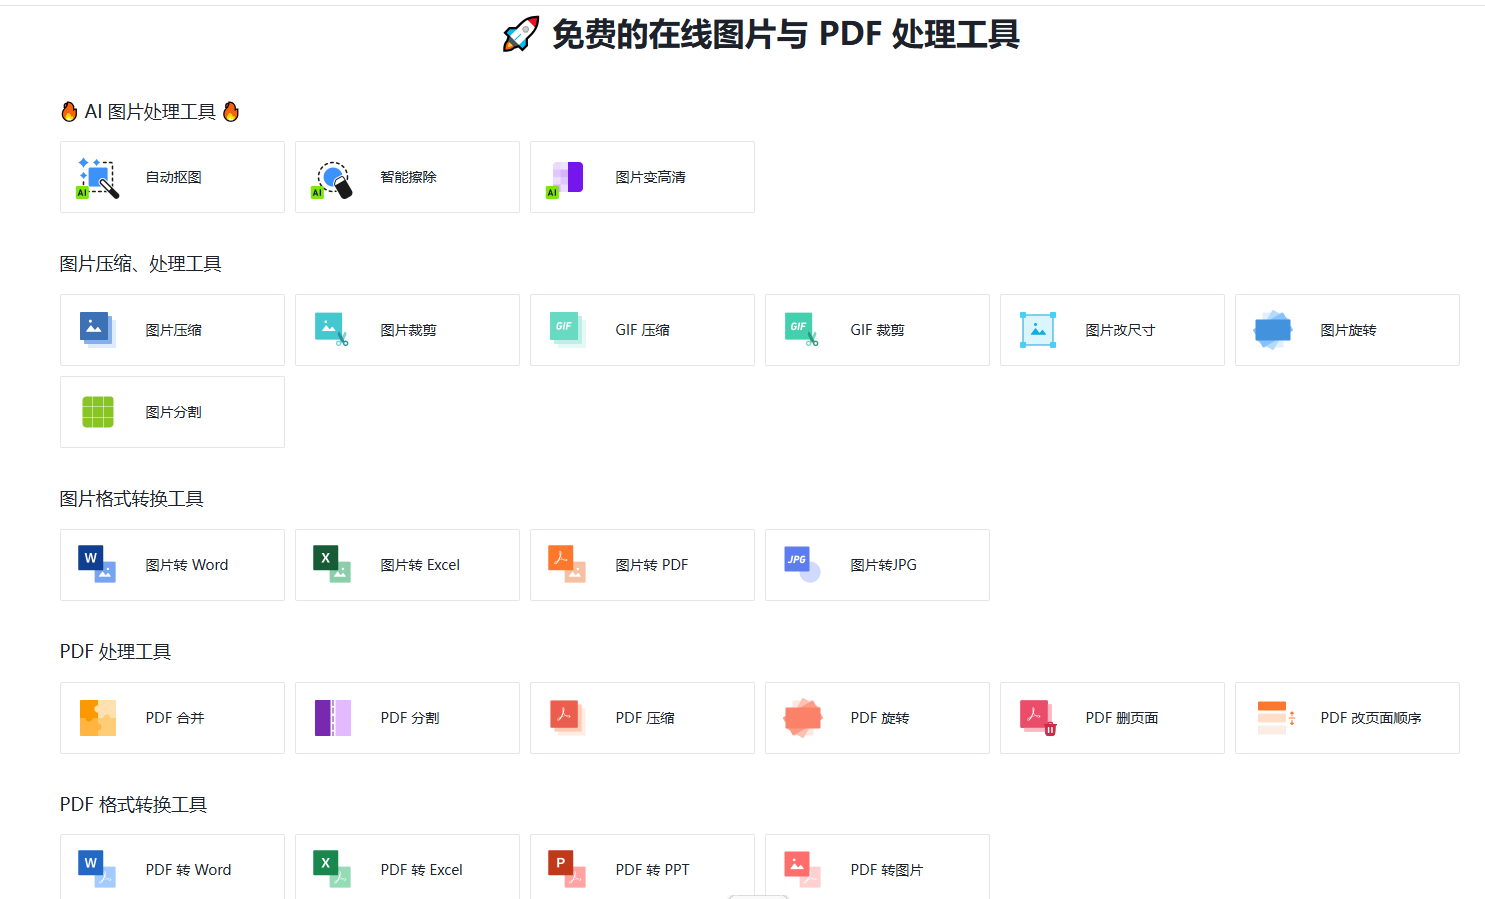Select 图片改尺寸 resize tool

[1120, 330]
